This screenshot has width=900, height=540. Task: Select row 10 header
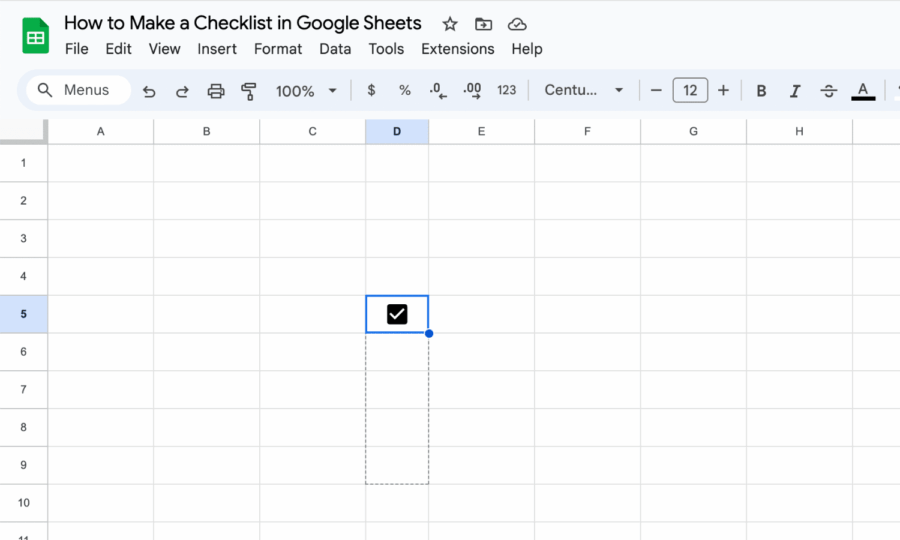24,503
